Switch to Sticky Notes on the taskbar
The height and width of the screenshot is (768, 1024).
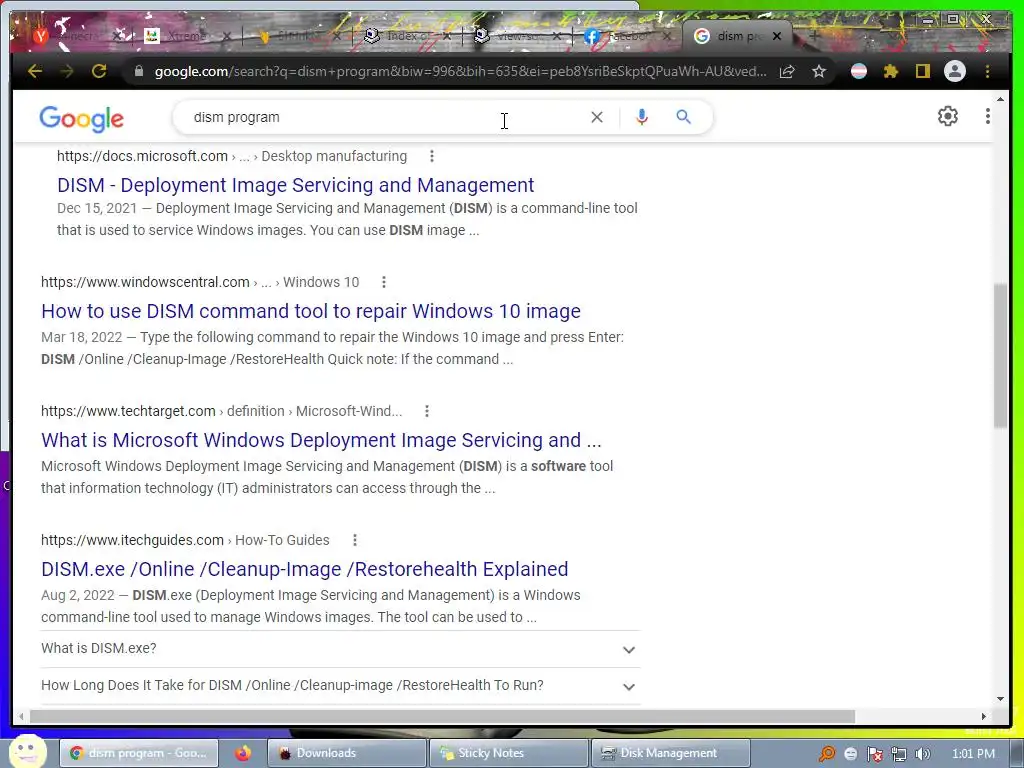(x=508, y=753)
